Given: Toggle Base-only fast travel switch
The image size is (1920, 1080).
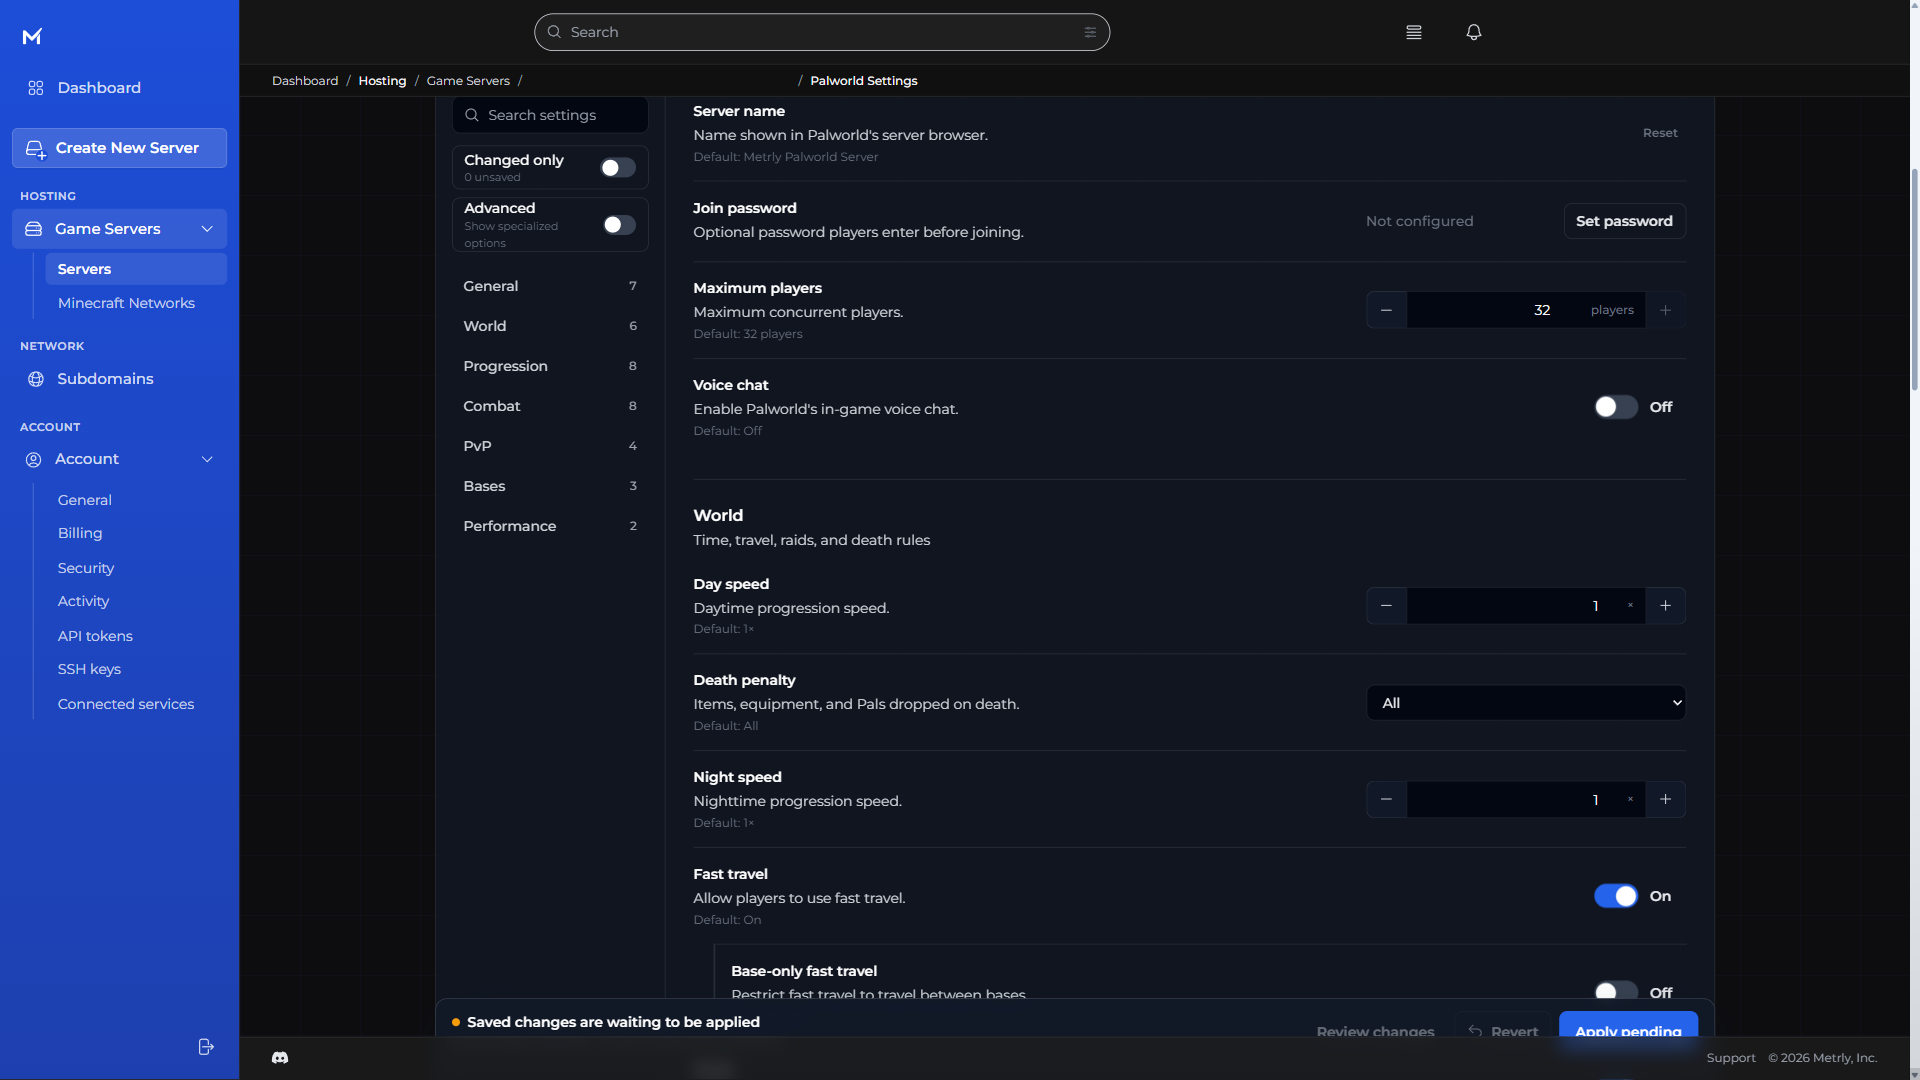Looking at the screenshot, I should pyautogui.click(x=1615, y=991).
